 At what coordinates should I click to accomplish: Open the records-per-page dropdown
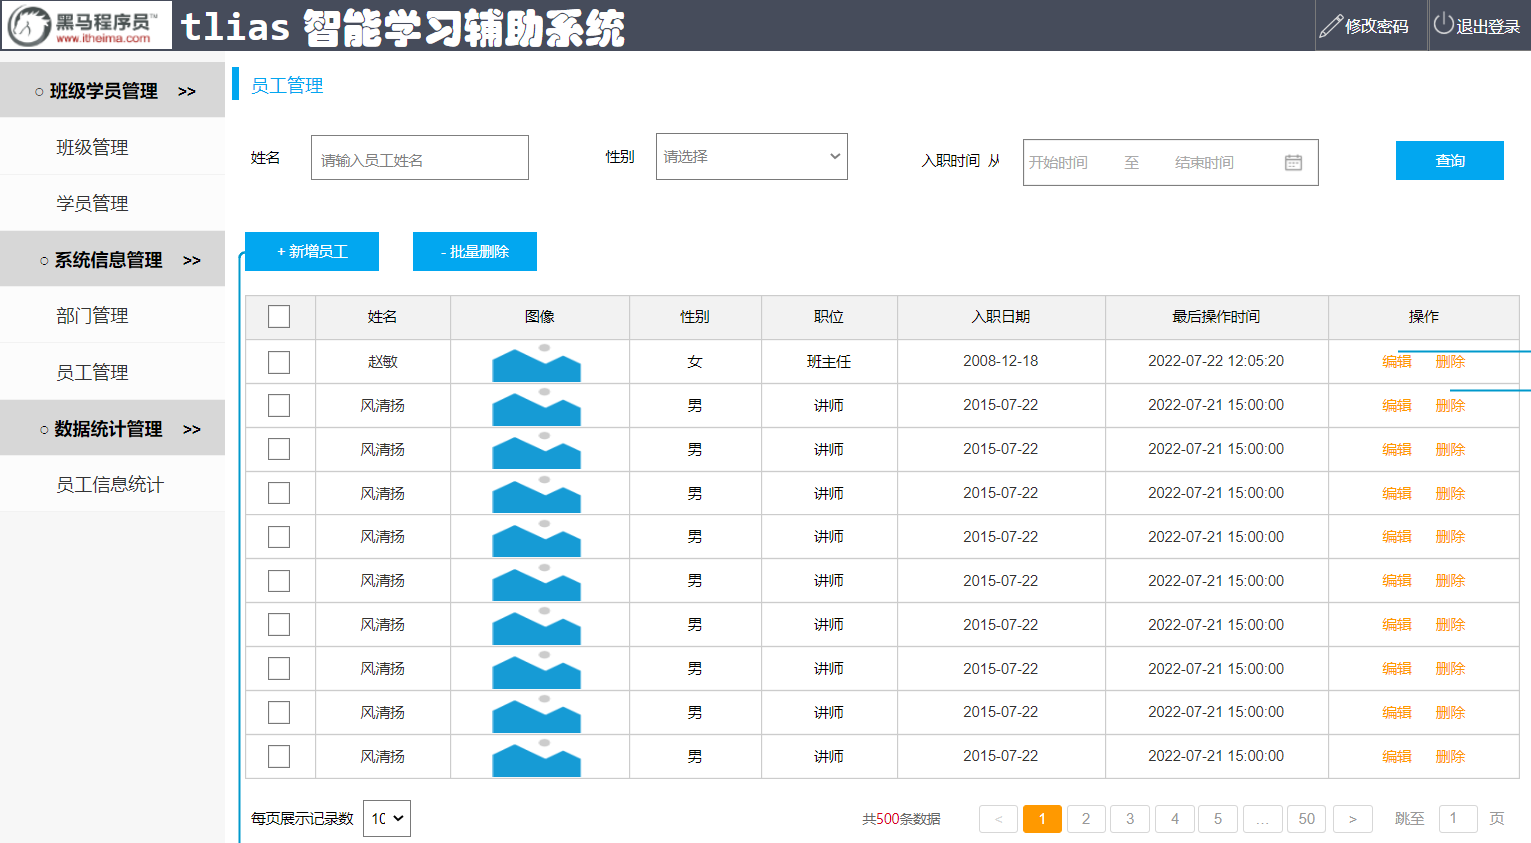387,818
